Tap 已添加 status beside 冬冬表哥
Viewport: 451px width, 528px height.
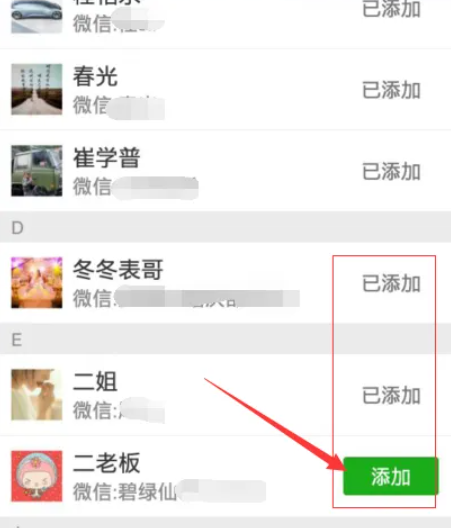(391, 283)
